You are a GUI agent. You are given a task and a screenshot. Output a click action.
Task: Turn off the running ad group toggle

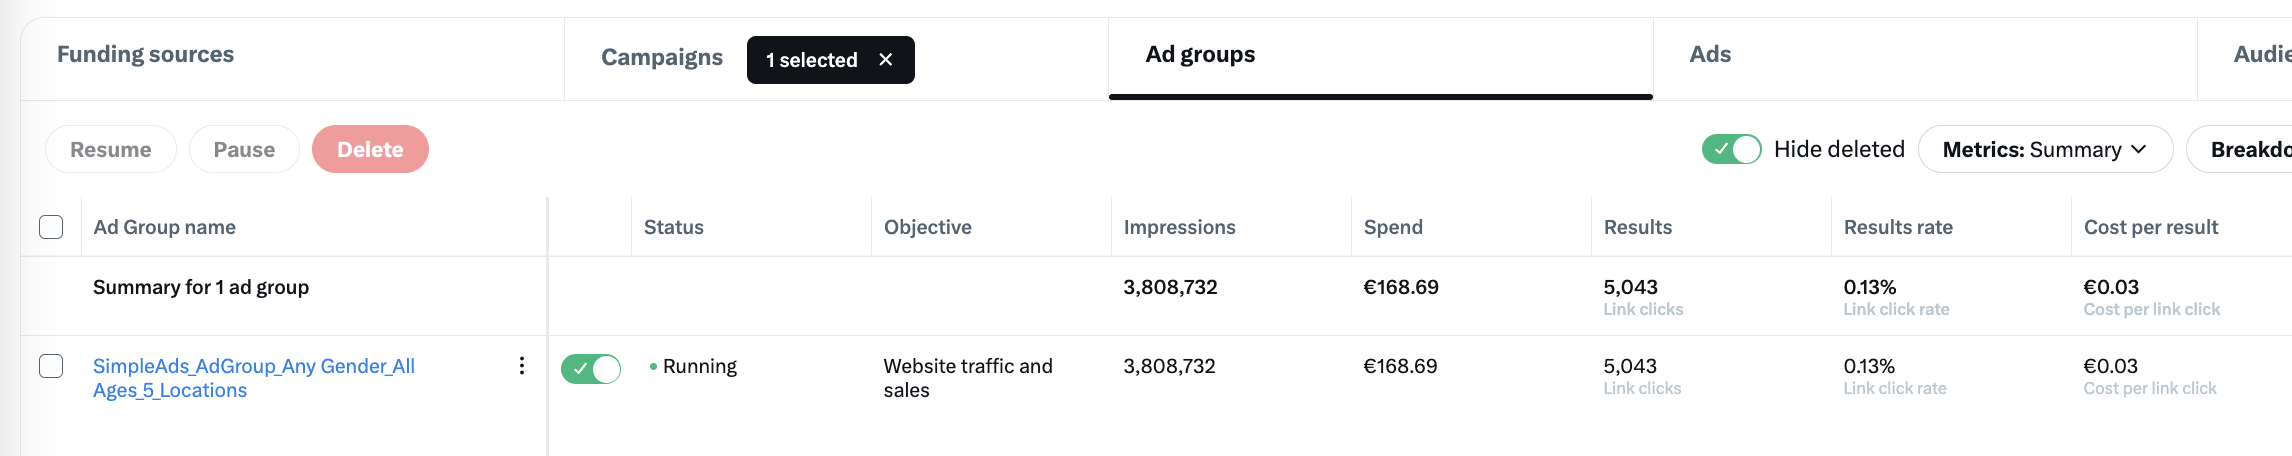pyautogui.click(x=590, y=369)
